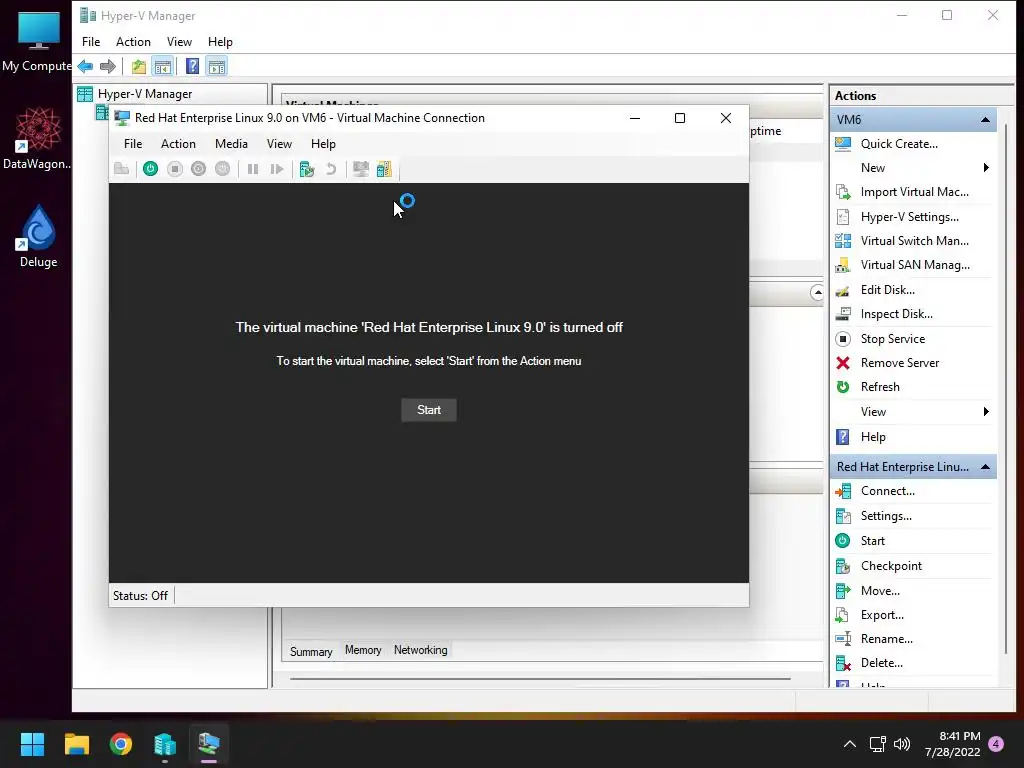Click the Share resources icon in VM toolbar
Viewport: 1024px width, 768px height.
pyautogui.click(x=384, y=169)
